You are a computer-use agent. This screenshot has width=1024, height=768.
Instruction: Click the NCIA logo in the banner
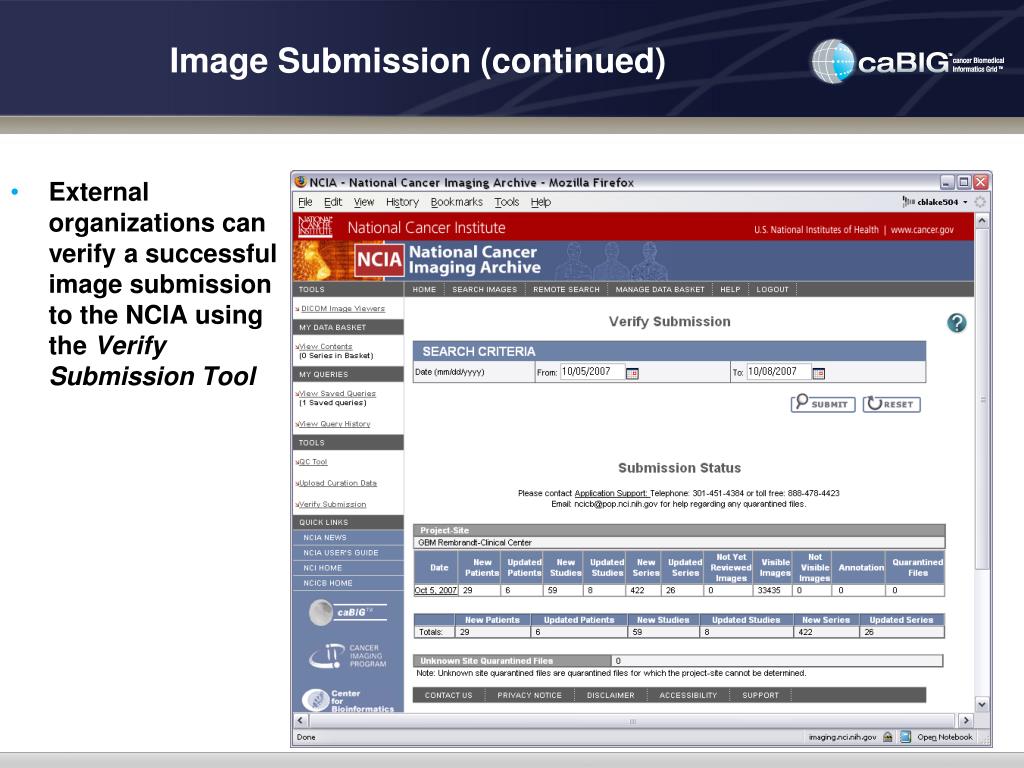379,260
